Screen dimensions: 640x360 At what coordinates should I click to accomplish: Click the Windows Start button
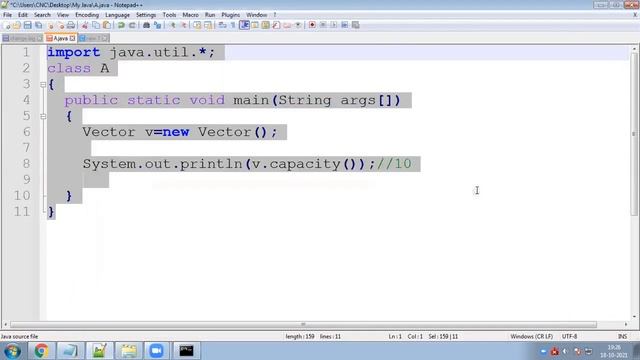[12, 351]
